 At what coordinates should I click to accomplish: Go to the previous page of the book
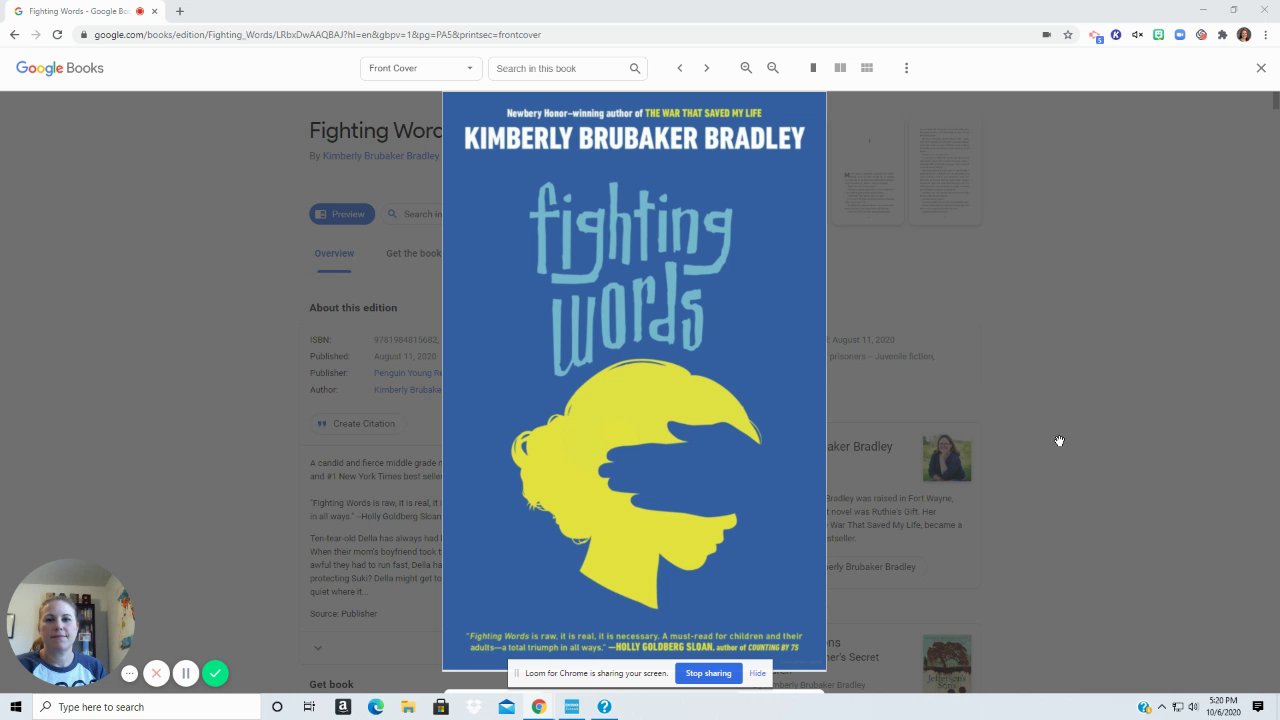click(680, 68)
